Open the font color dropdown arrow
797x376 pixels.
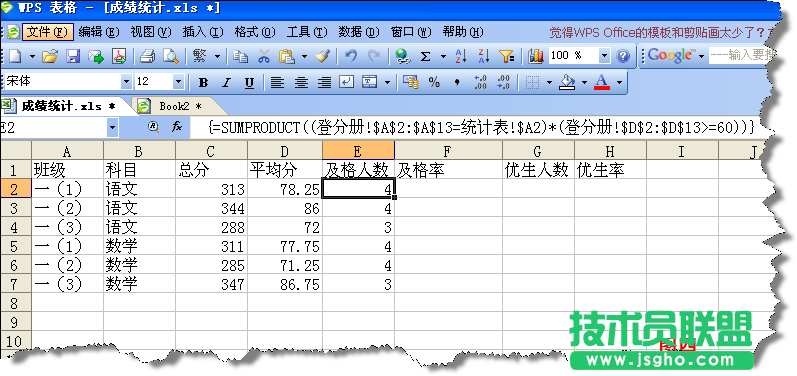[619, 82]
